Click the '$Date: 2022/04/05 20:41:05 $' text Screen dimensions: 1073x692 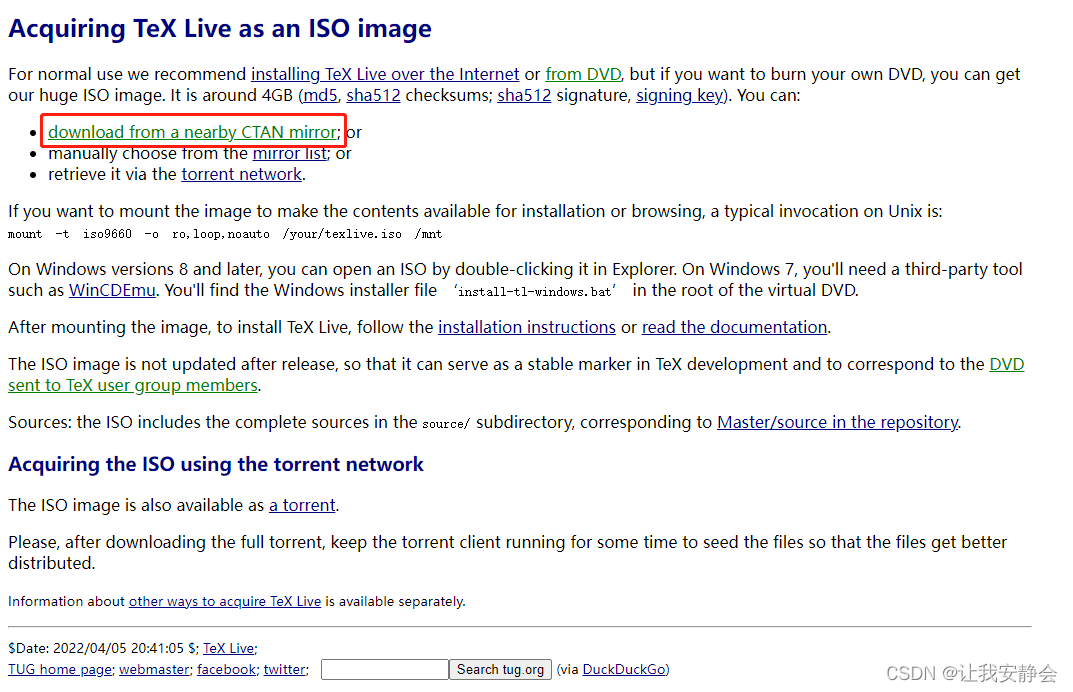tap(103, 648)
